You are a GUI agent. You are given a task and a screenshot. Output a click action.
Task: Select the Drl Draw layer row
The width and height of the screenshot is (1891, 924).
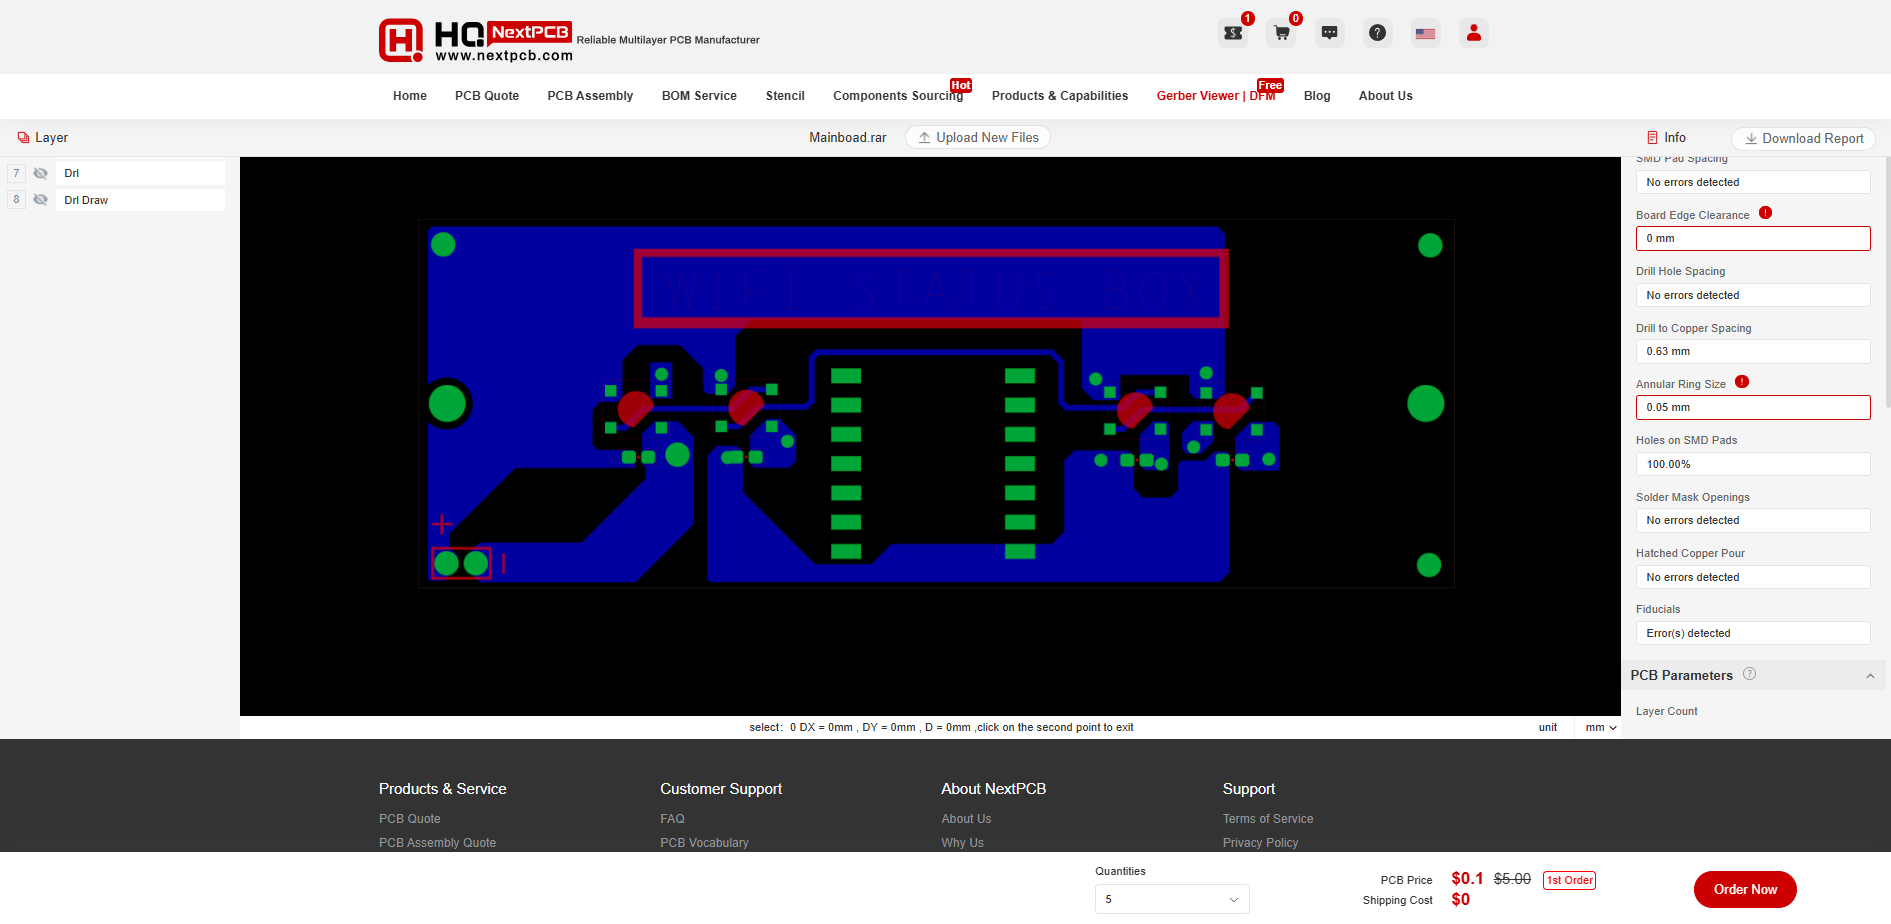coord(140,200)
